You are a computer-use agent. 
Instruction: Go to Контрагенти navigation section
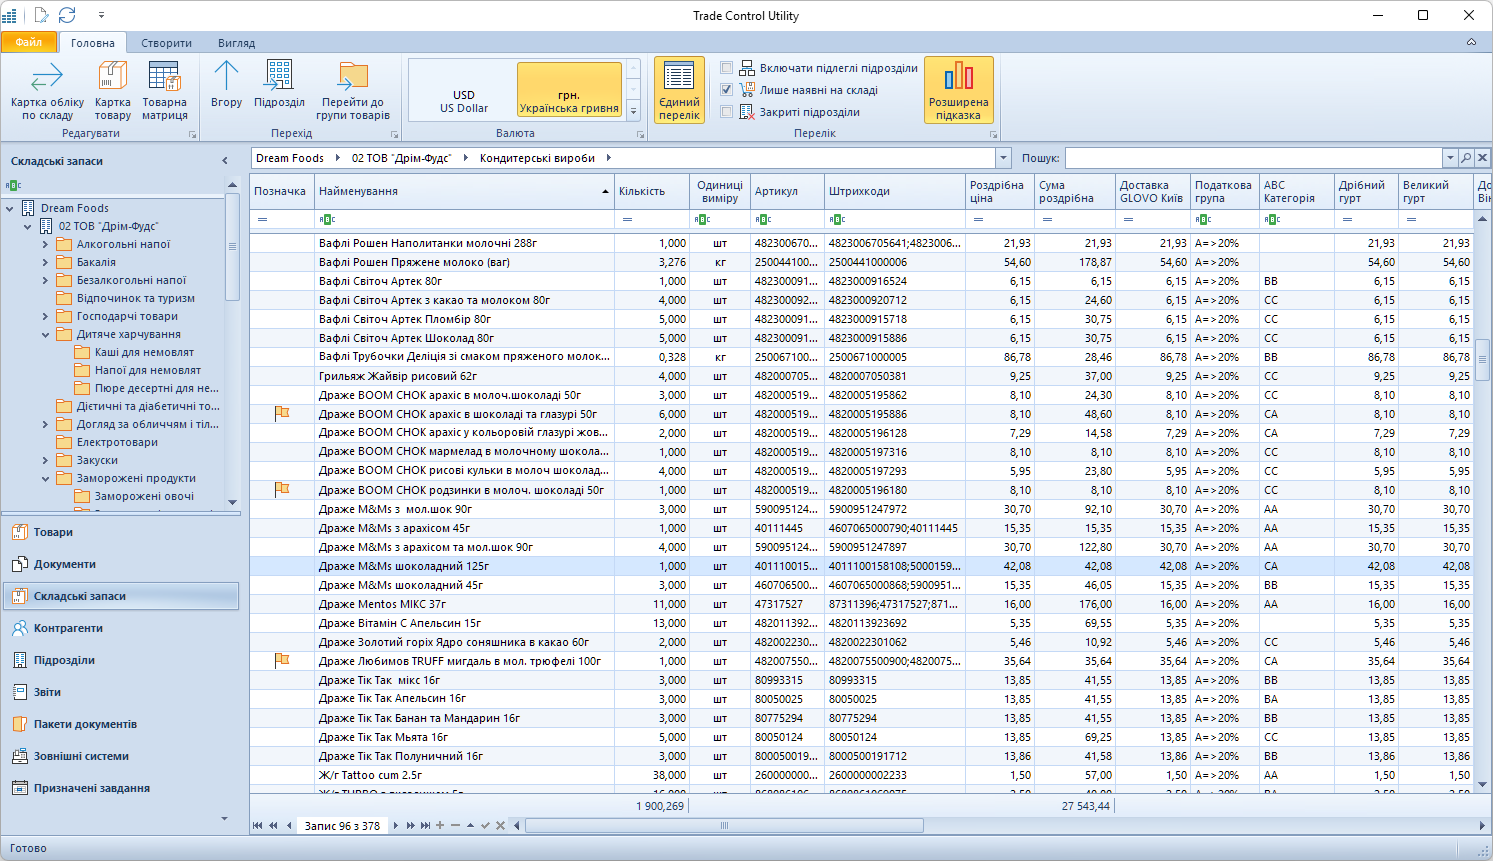(68, 628)
